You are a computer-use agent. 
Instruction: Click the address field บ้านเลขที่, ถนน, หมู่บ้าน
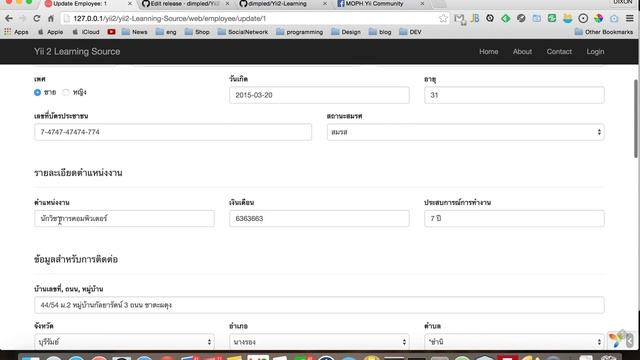(319, 305)
